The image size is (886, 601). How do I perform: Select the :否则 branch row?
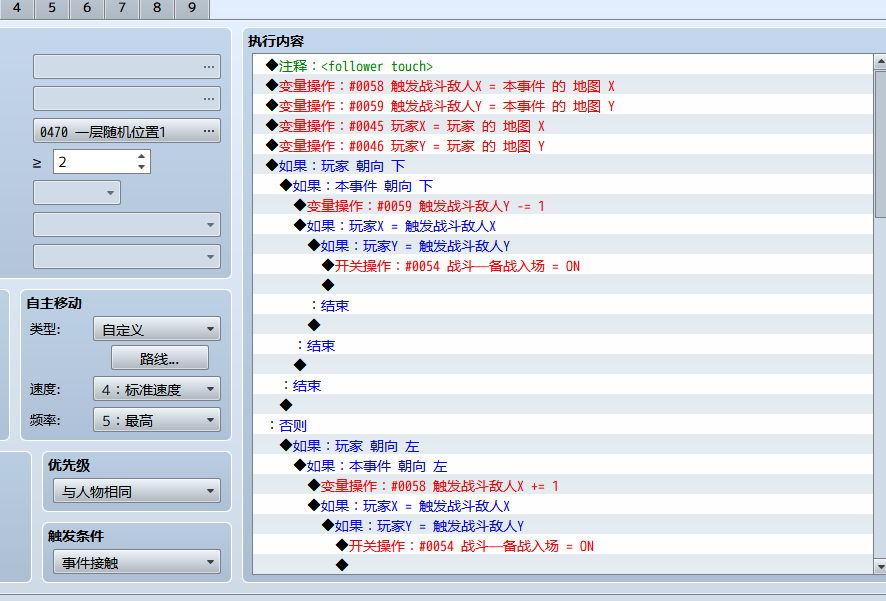pyautogui.click(x=563, y=425)
